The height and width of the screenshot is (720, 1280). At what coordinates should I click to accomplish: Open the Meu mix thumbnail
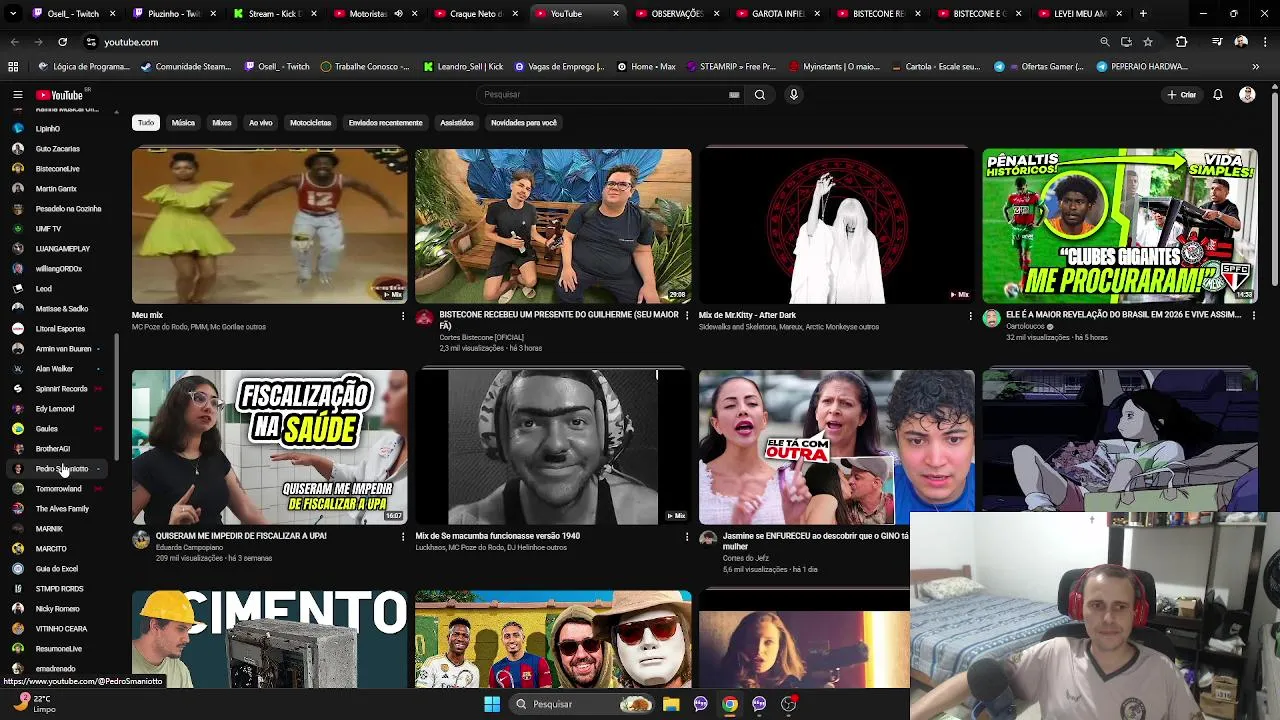pyautogui.click(x=270, y=226)
